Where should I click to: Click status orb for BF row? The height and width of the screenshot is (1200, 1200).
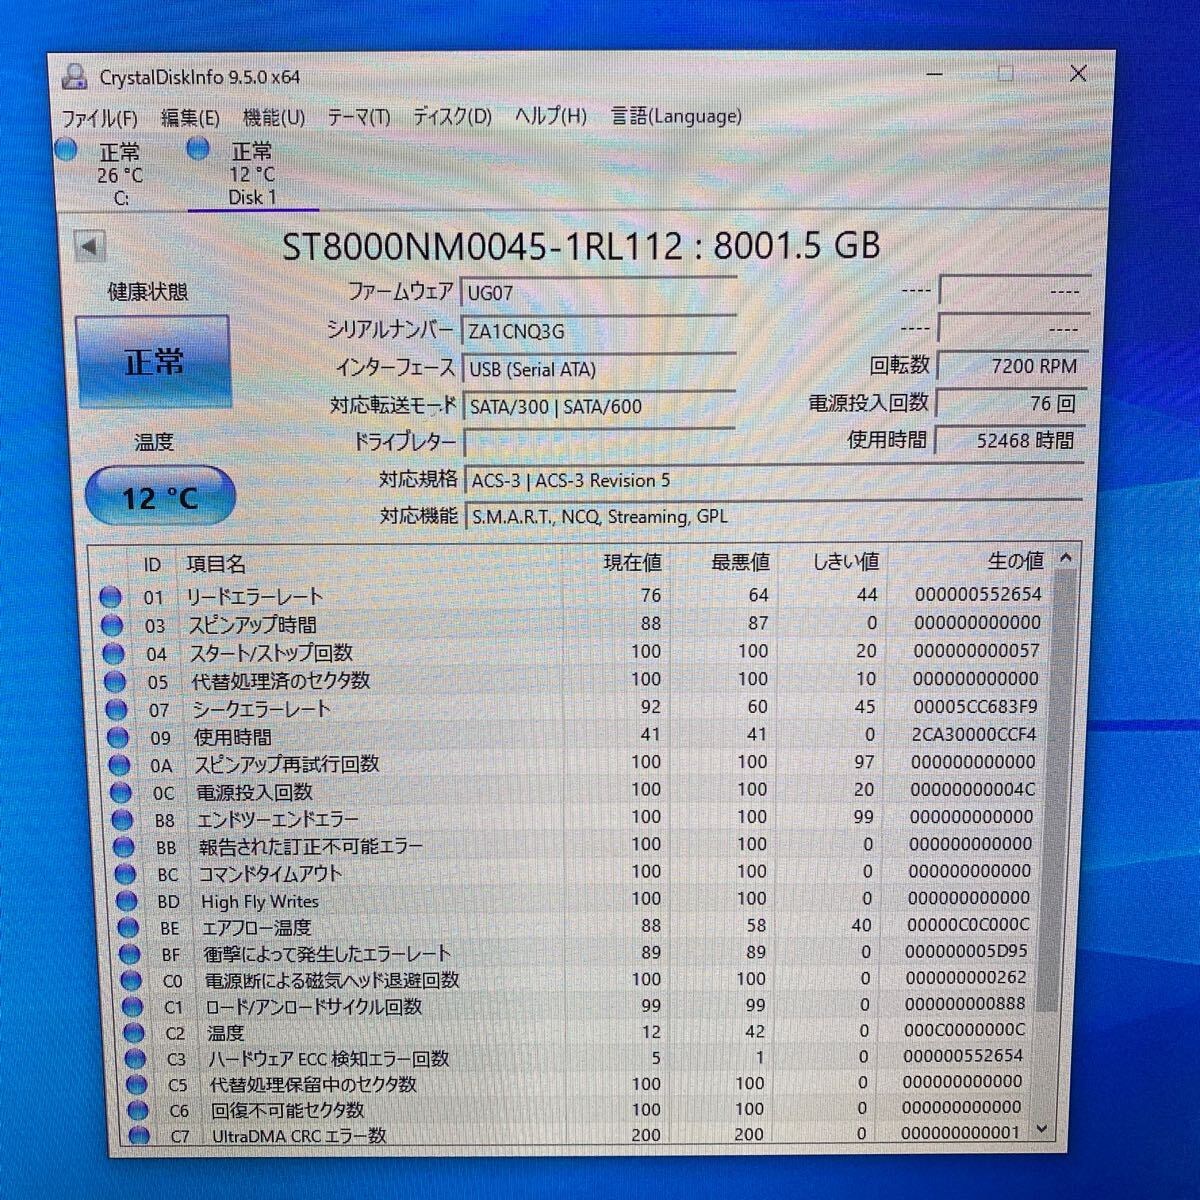[x=130, y=955]
